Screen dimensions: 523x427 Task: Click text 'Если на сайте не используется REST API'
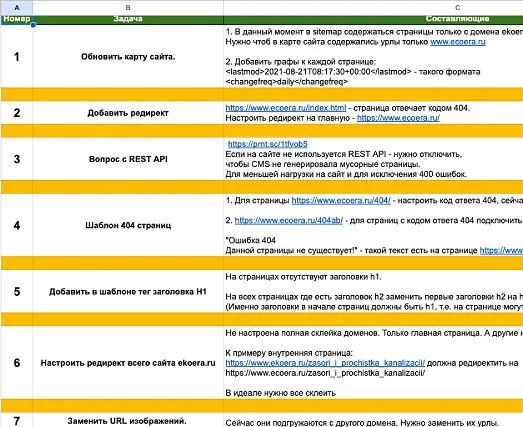point(306,154)
